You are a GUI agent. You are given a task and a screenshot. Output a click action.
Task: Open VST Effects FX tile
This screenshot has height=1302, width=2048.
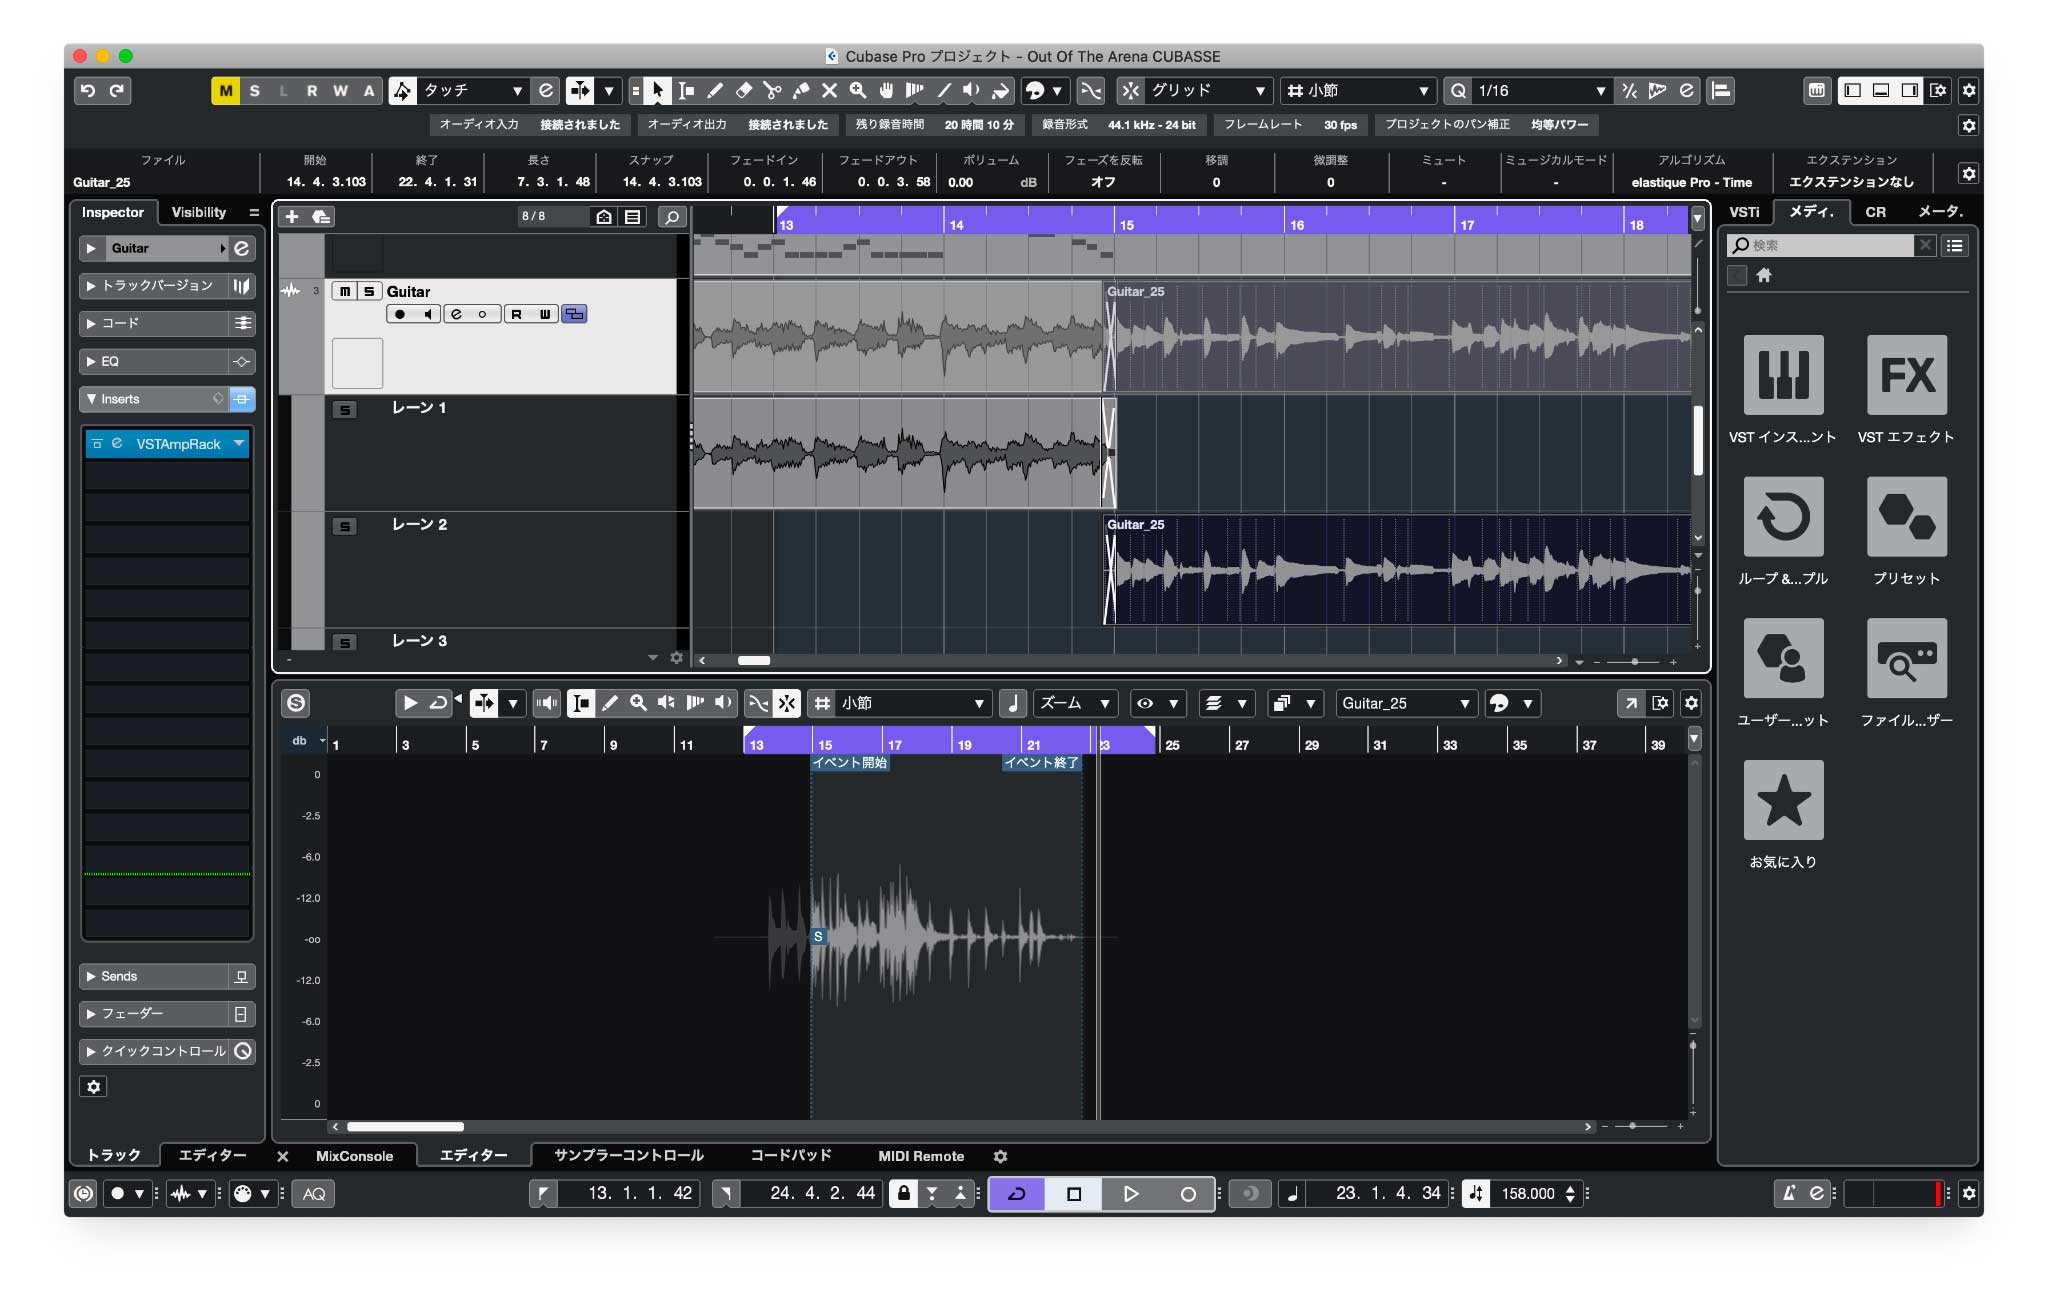1907,375
